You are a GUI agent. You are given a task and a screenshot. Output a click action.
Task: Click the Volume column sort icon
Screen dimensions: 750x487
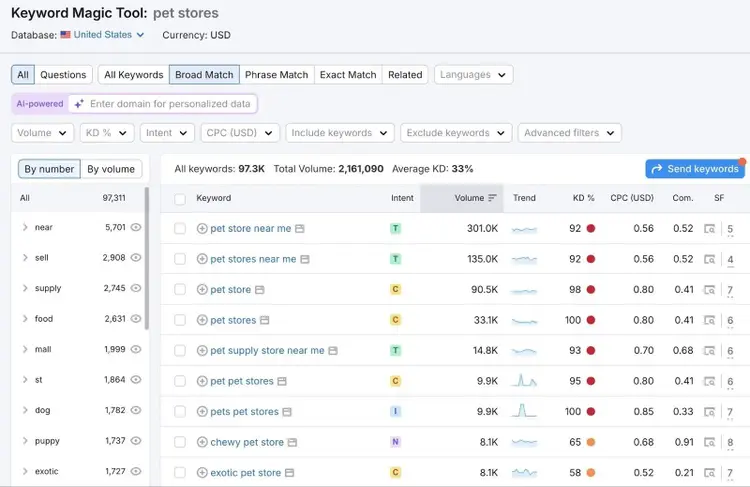(x=492, y=198)
